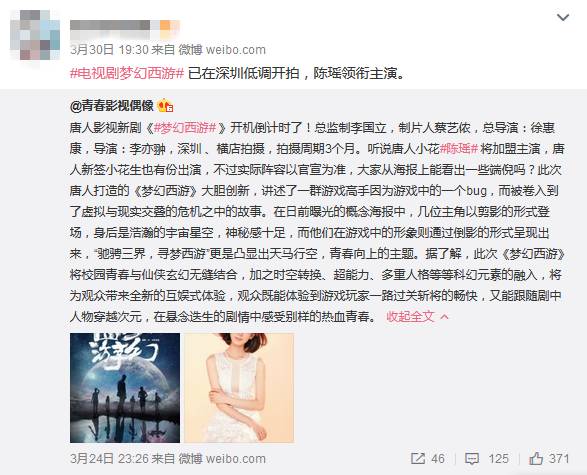This screenshot has height=475, width=587.
Task: Click the like count 371
Action: coord(559,459)
